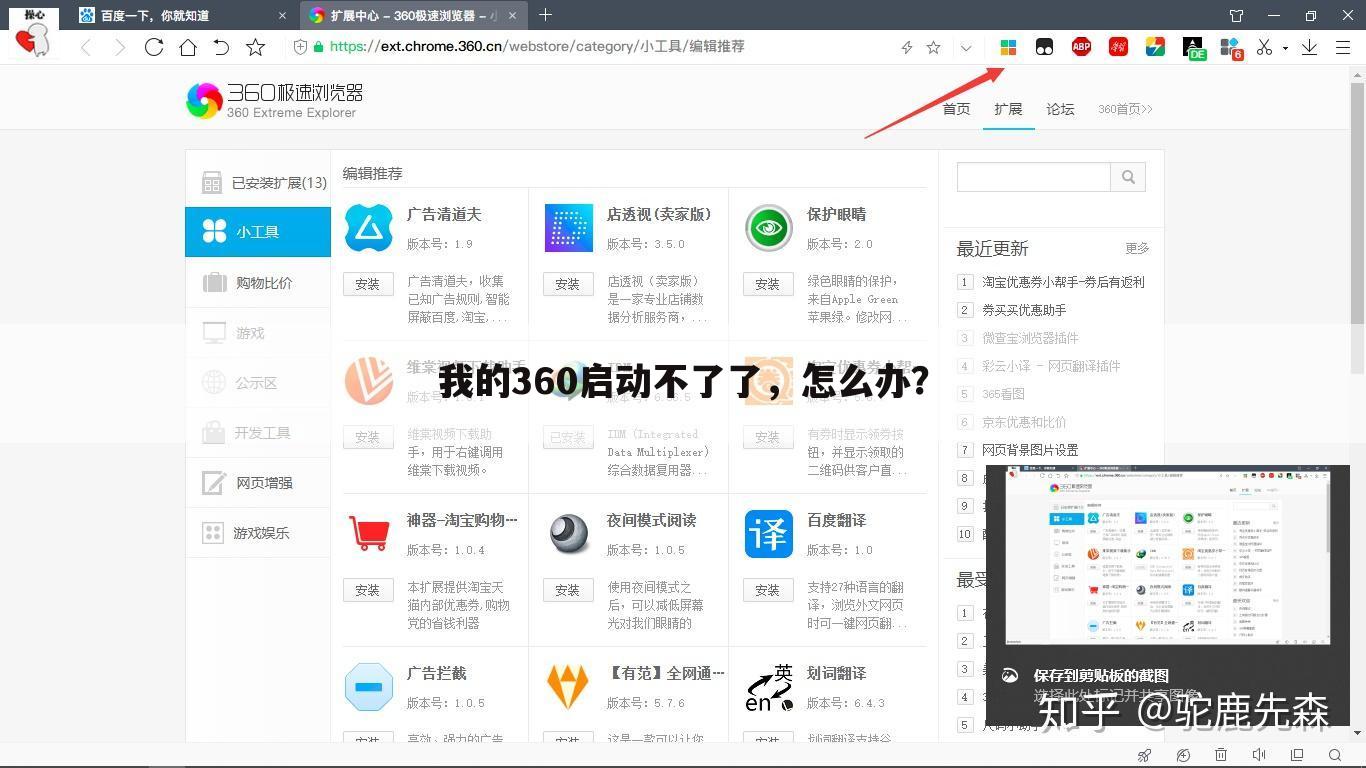The width and height of the screenshot is (1366, 768).
Task: Select 扩展 in the site navigation
Action: pyautogui.click(x=1008, y=109)
